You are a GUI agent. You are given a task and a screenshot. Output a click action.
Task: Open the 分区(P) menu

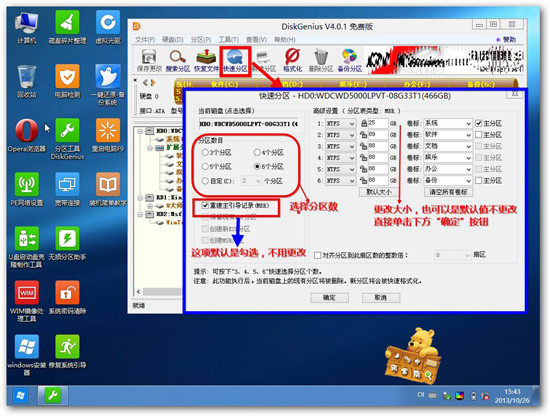[201, 40]
